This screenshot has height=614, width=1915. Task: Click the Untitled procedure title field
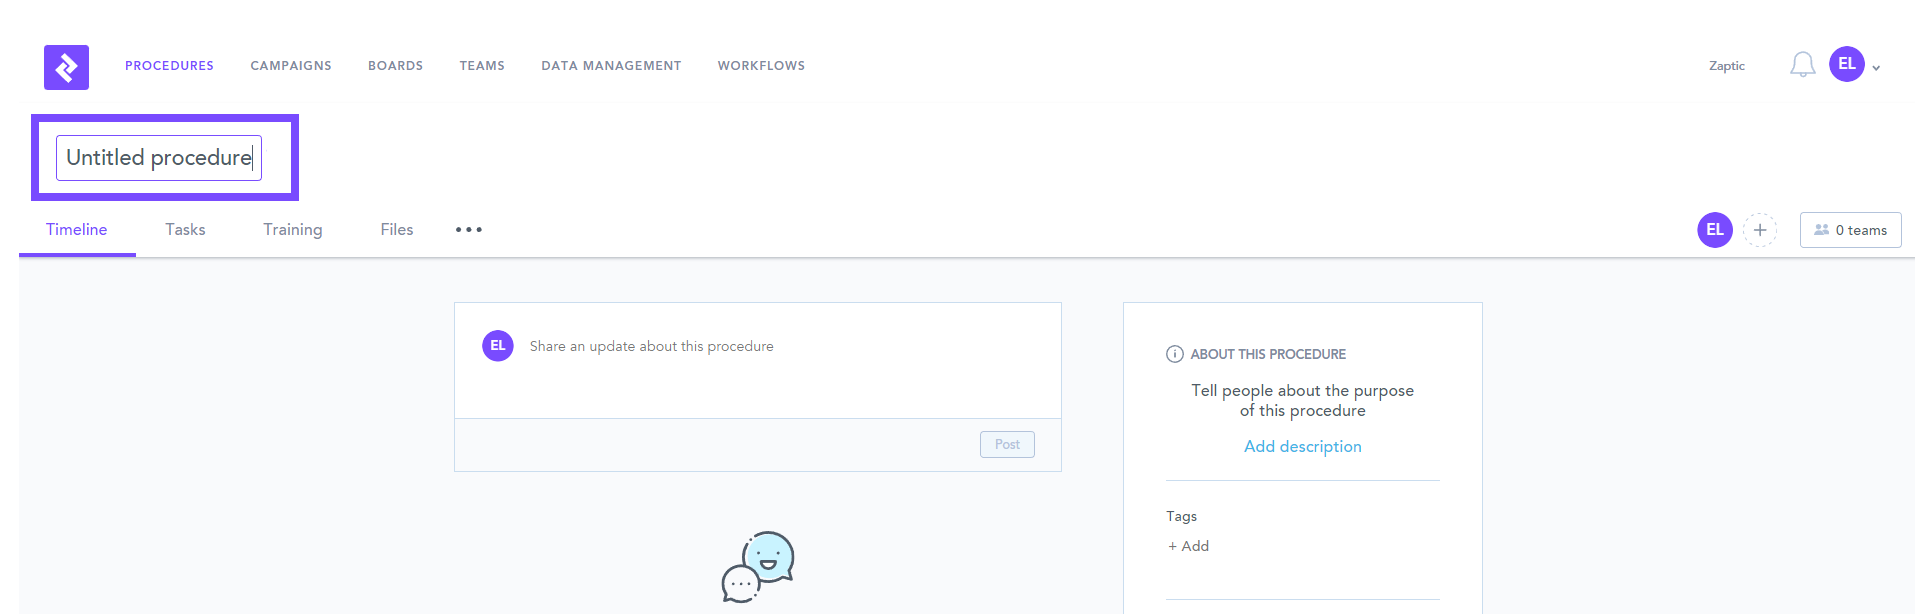tap(159, 158)
